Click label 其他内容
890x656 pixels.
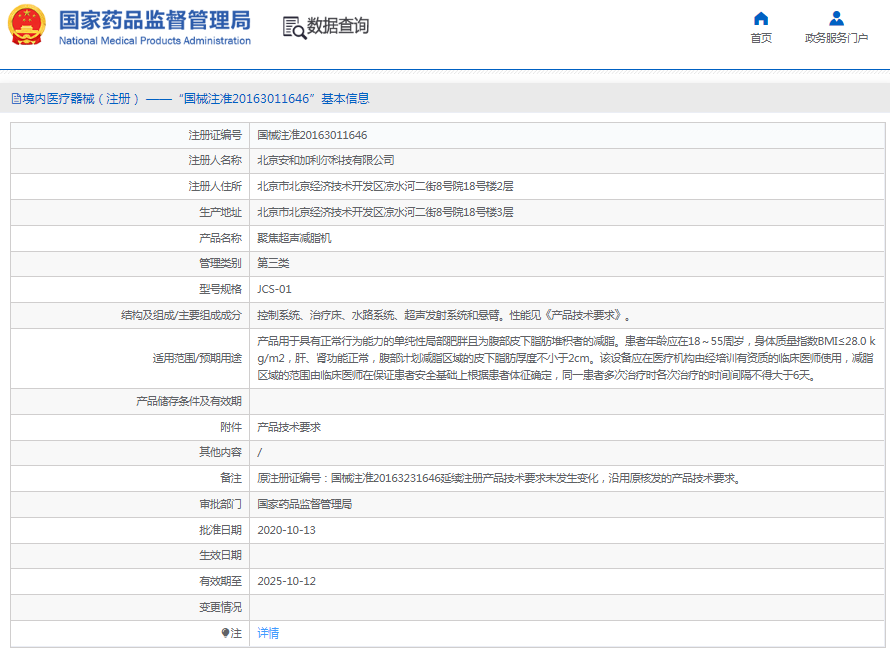coord(220,452)
